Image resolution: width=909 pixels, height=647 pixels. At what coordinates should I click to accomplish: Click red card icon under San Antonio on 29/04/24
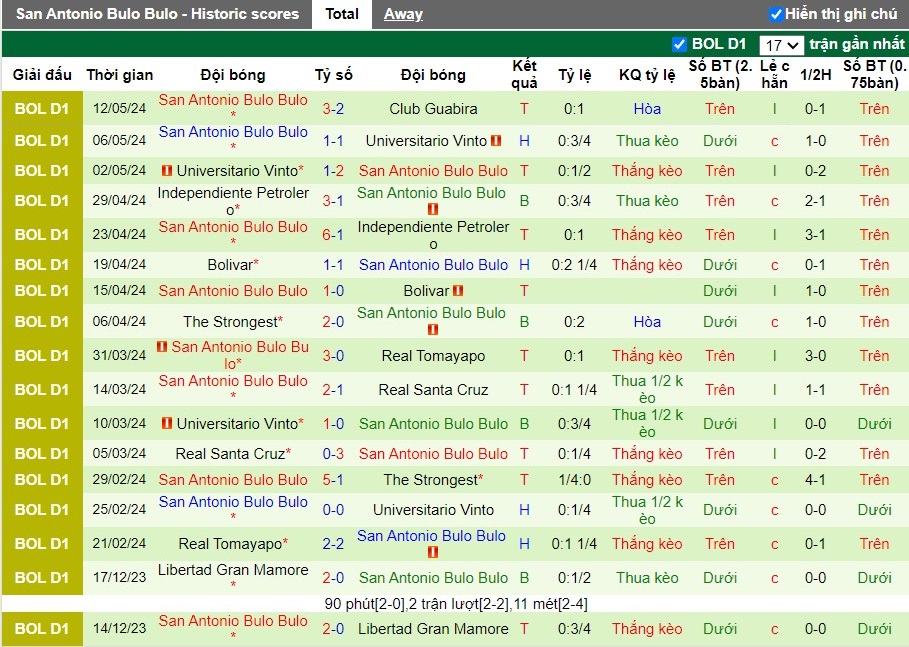(432, 209)
